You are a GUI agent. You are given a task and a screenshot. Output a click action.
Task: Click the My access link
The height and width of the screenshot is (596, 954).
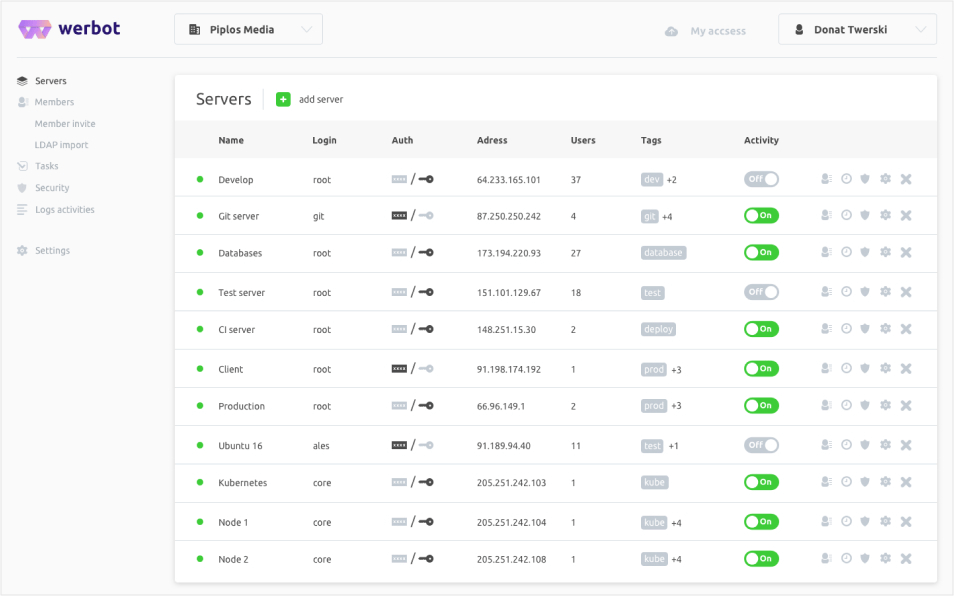click(x=717, y=31)
